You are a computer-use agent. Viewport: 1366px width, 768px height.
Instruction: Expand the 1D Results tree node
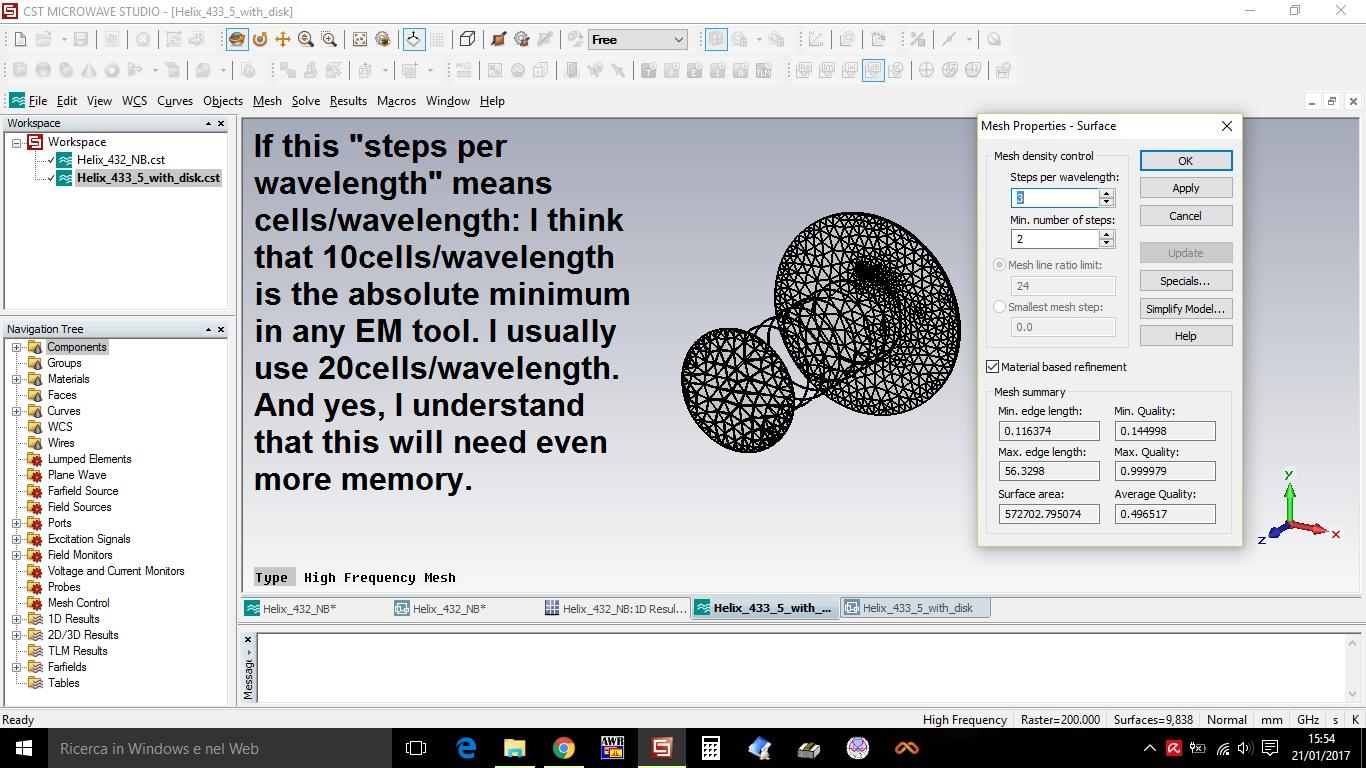click(17, 619)
